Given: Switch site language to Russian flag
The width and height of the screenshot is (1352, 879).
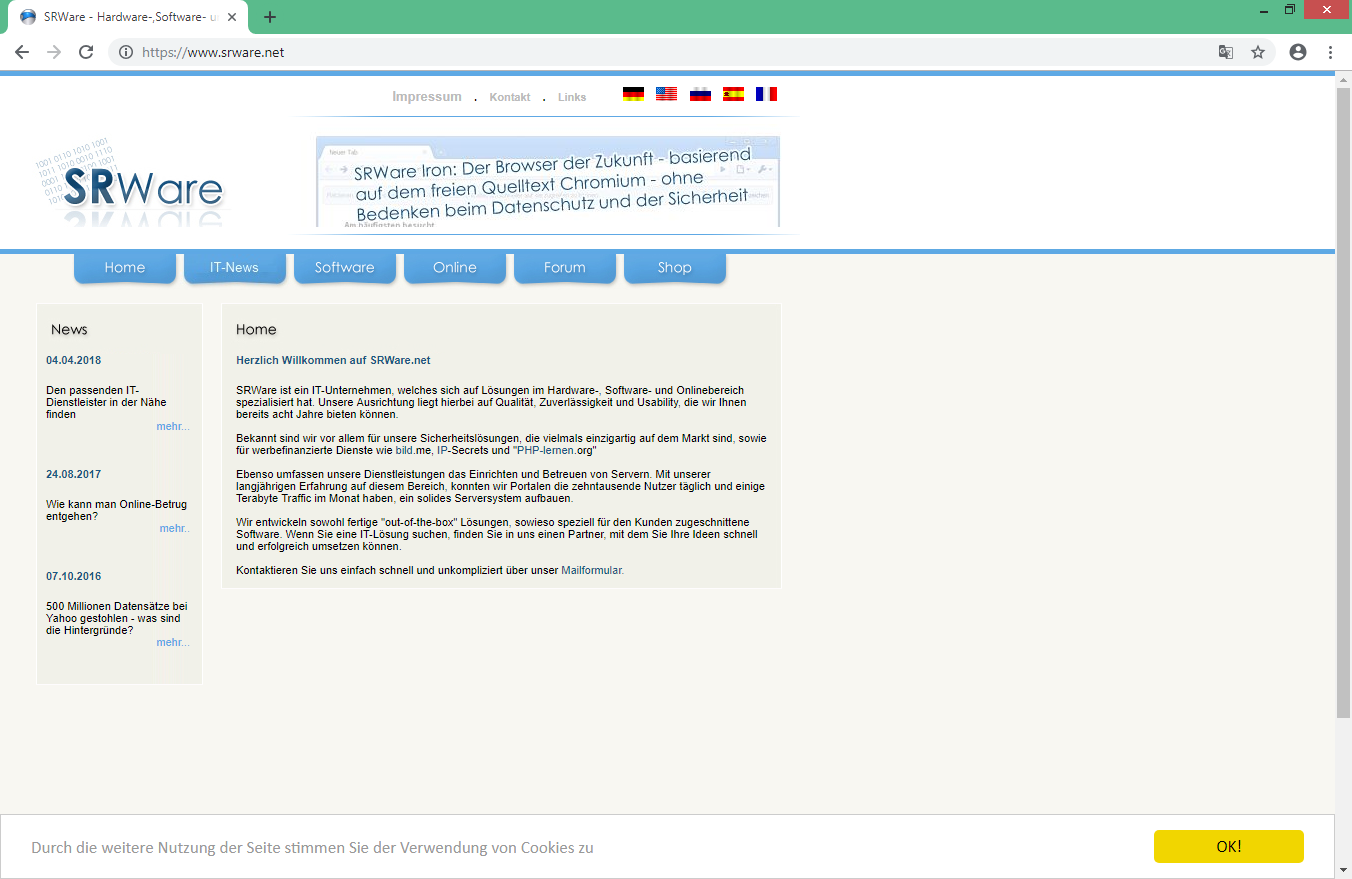Looking at the screenshot, I should pos(700,94).
